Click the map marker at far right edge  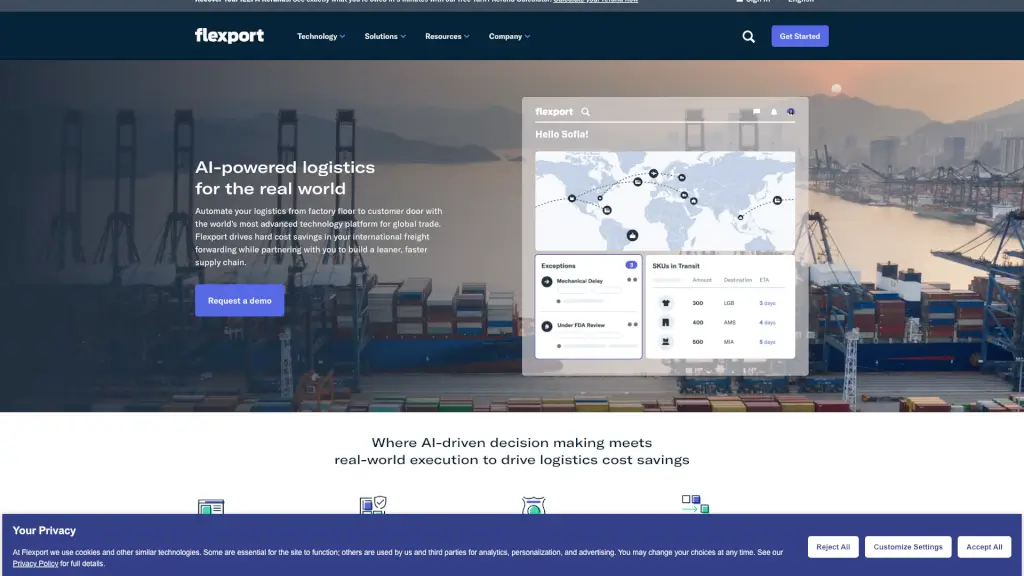coord(777,200)
